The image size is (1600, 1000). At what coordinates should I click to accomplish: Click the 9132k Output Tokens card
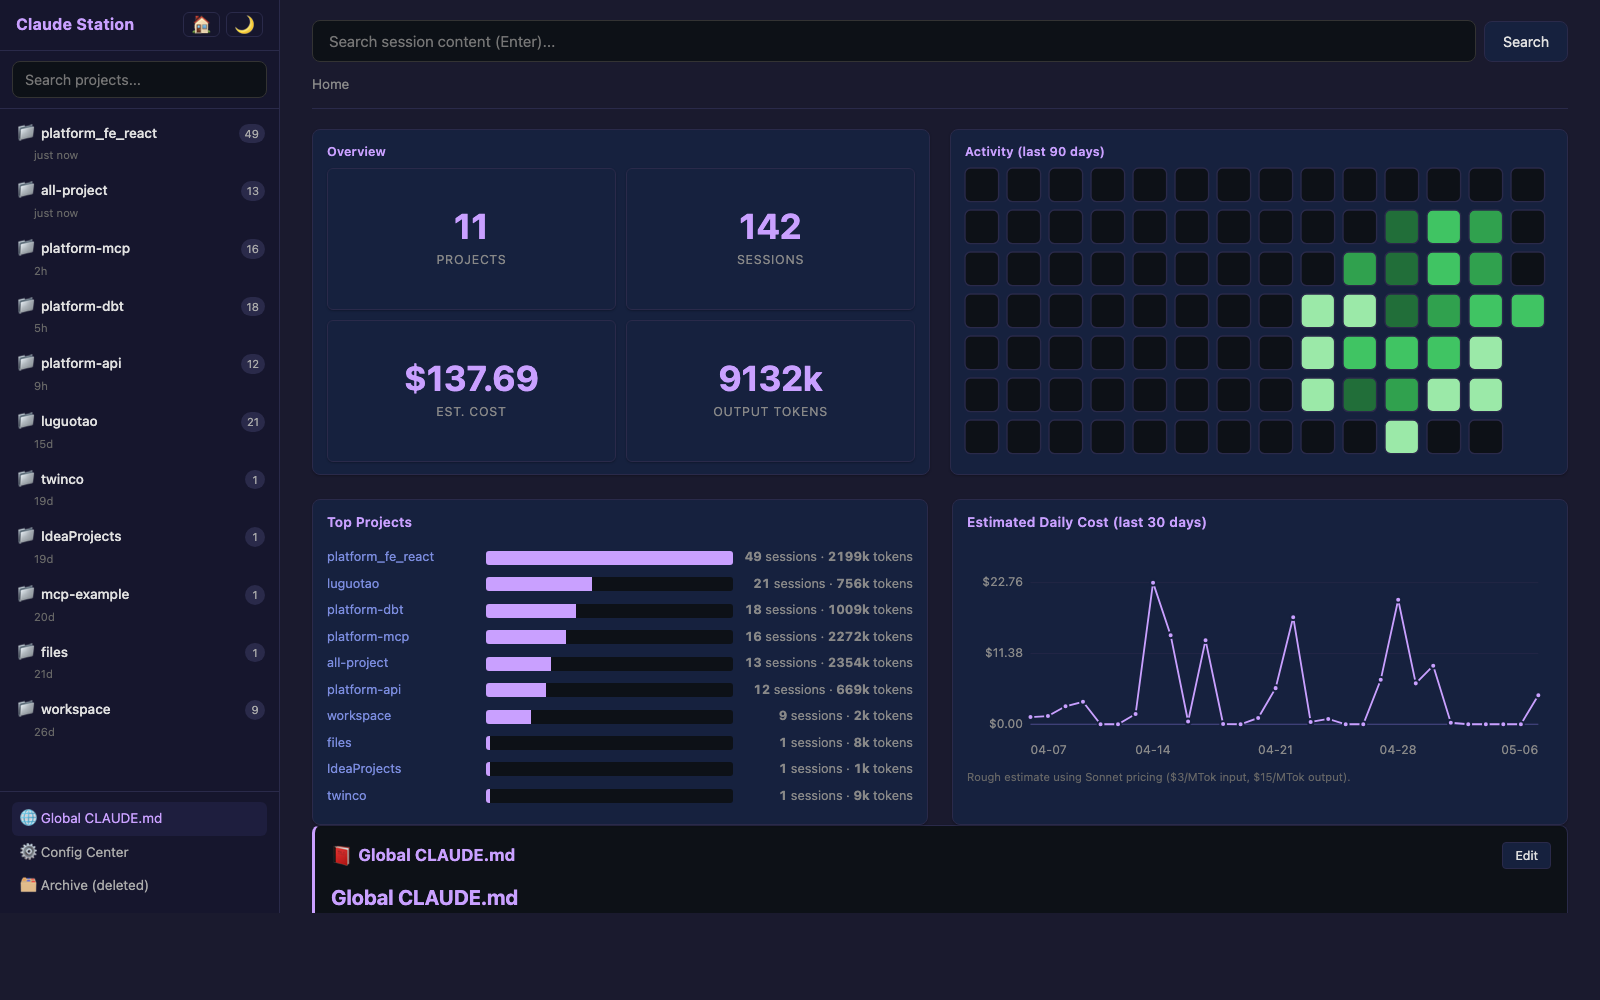[x=770, y=391]
